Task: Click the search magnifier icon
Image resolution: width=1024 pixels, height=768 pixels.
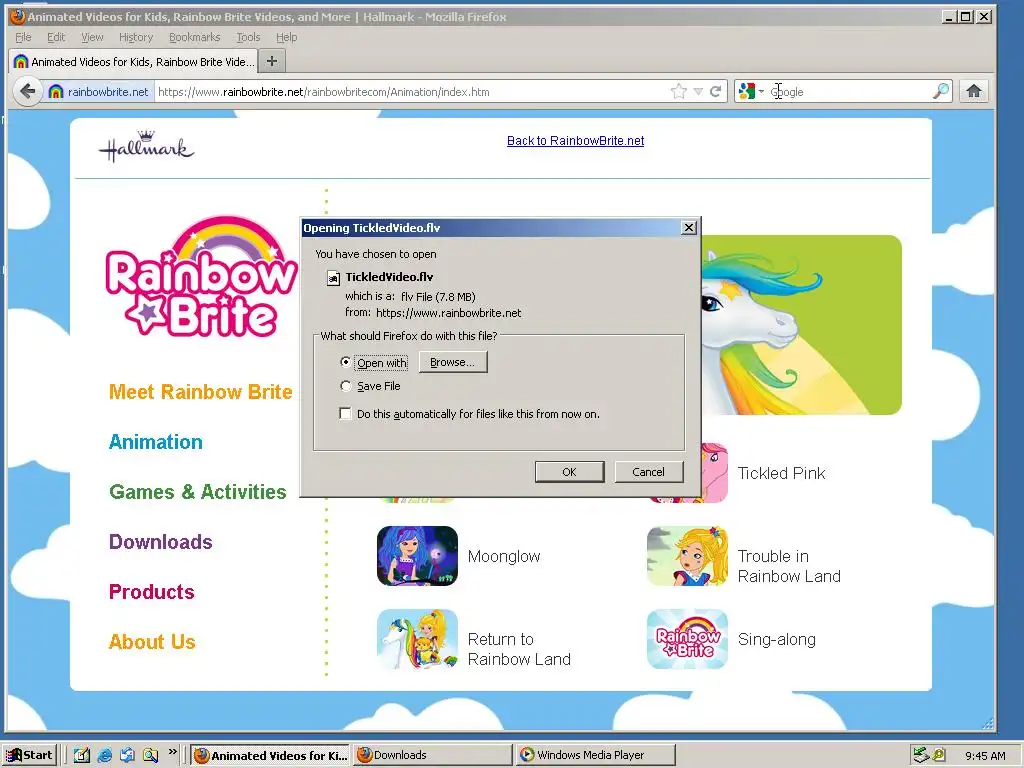Action: click(x=941, y=91)
